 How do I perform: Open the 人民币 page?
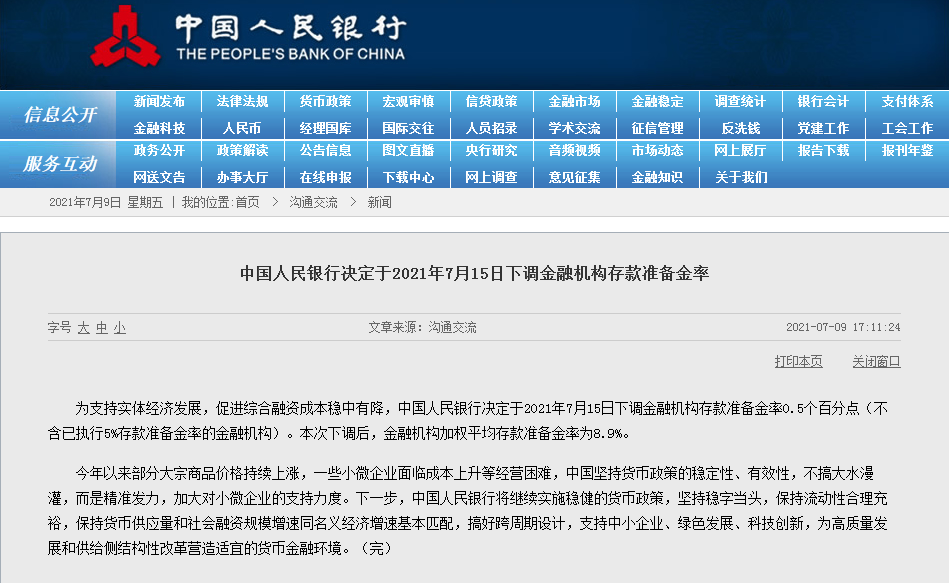242,128
